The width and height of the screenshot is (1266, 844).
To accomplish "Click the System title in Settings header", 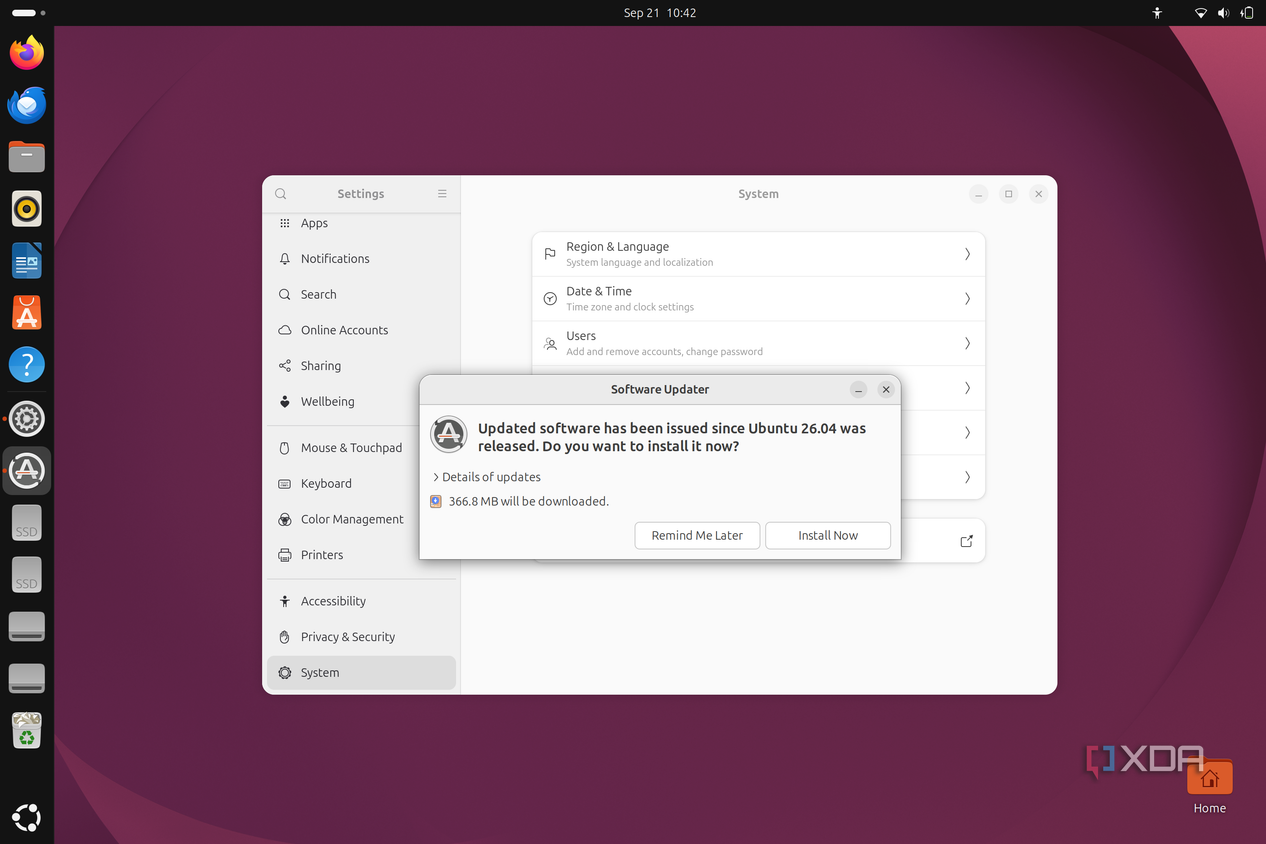I will (x=758, y=194).
